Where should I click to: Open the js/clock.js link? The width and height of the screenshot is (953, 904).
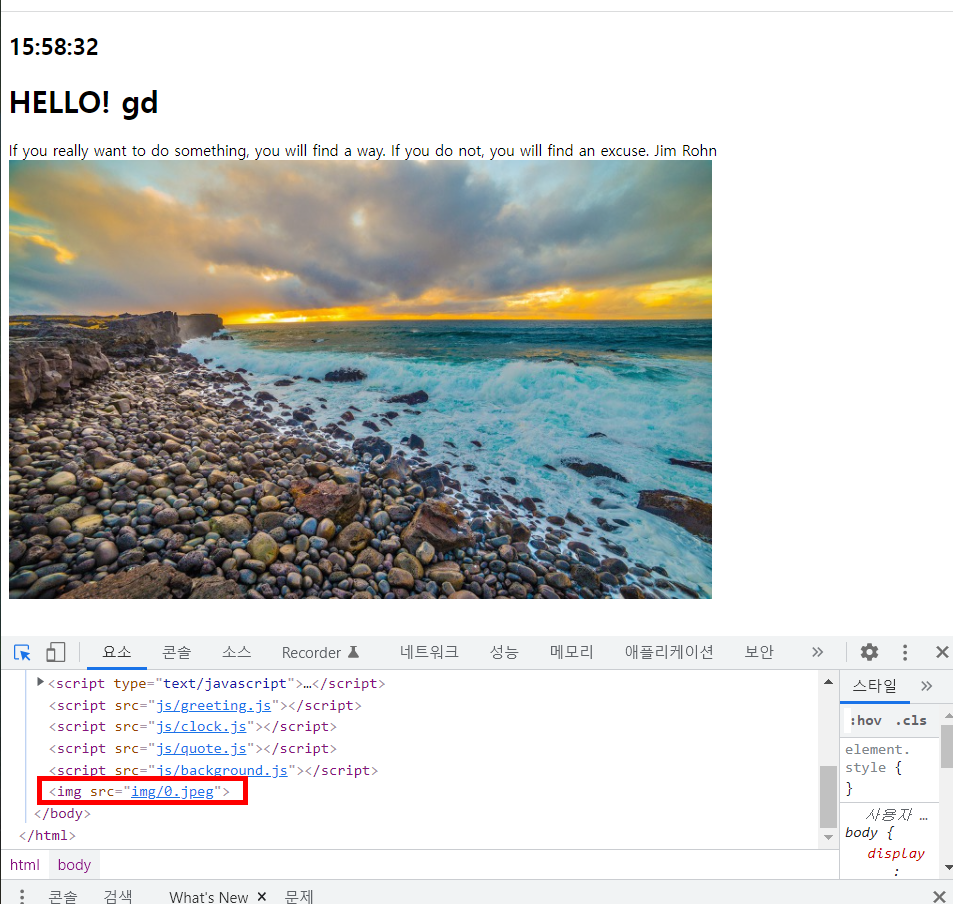pos(201,726)
